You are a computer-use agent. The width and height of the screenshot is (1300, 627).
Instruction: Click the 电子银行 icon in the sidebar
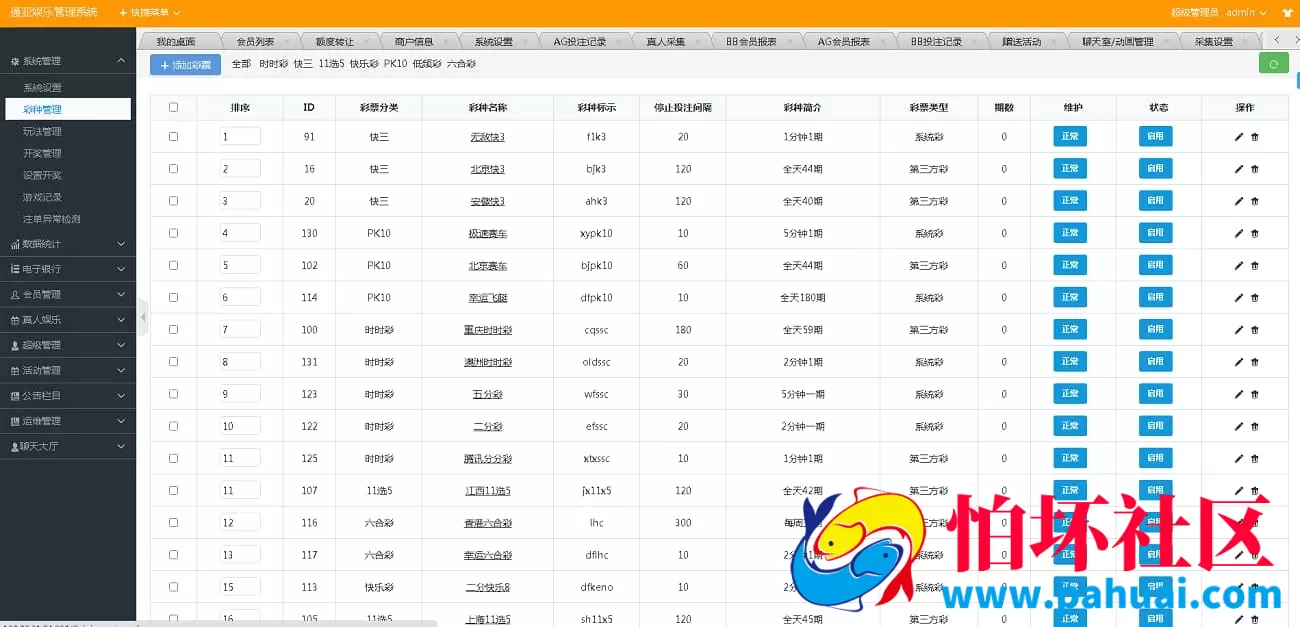pos(14,269)
